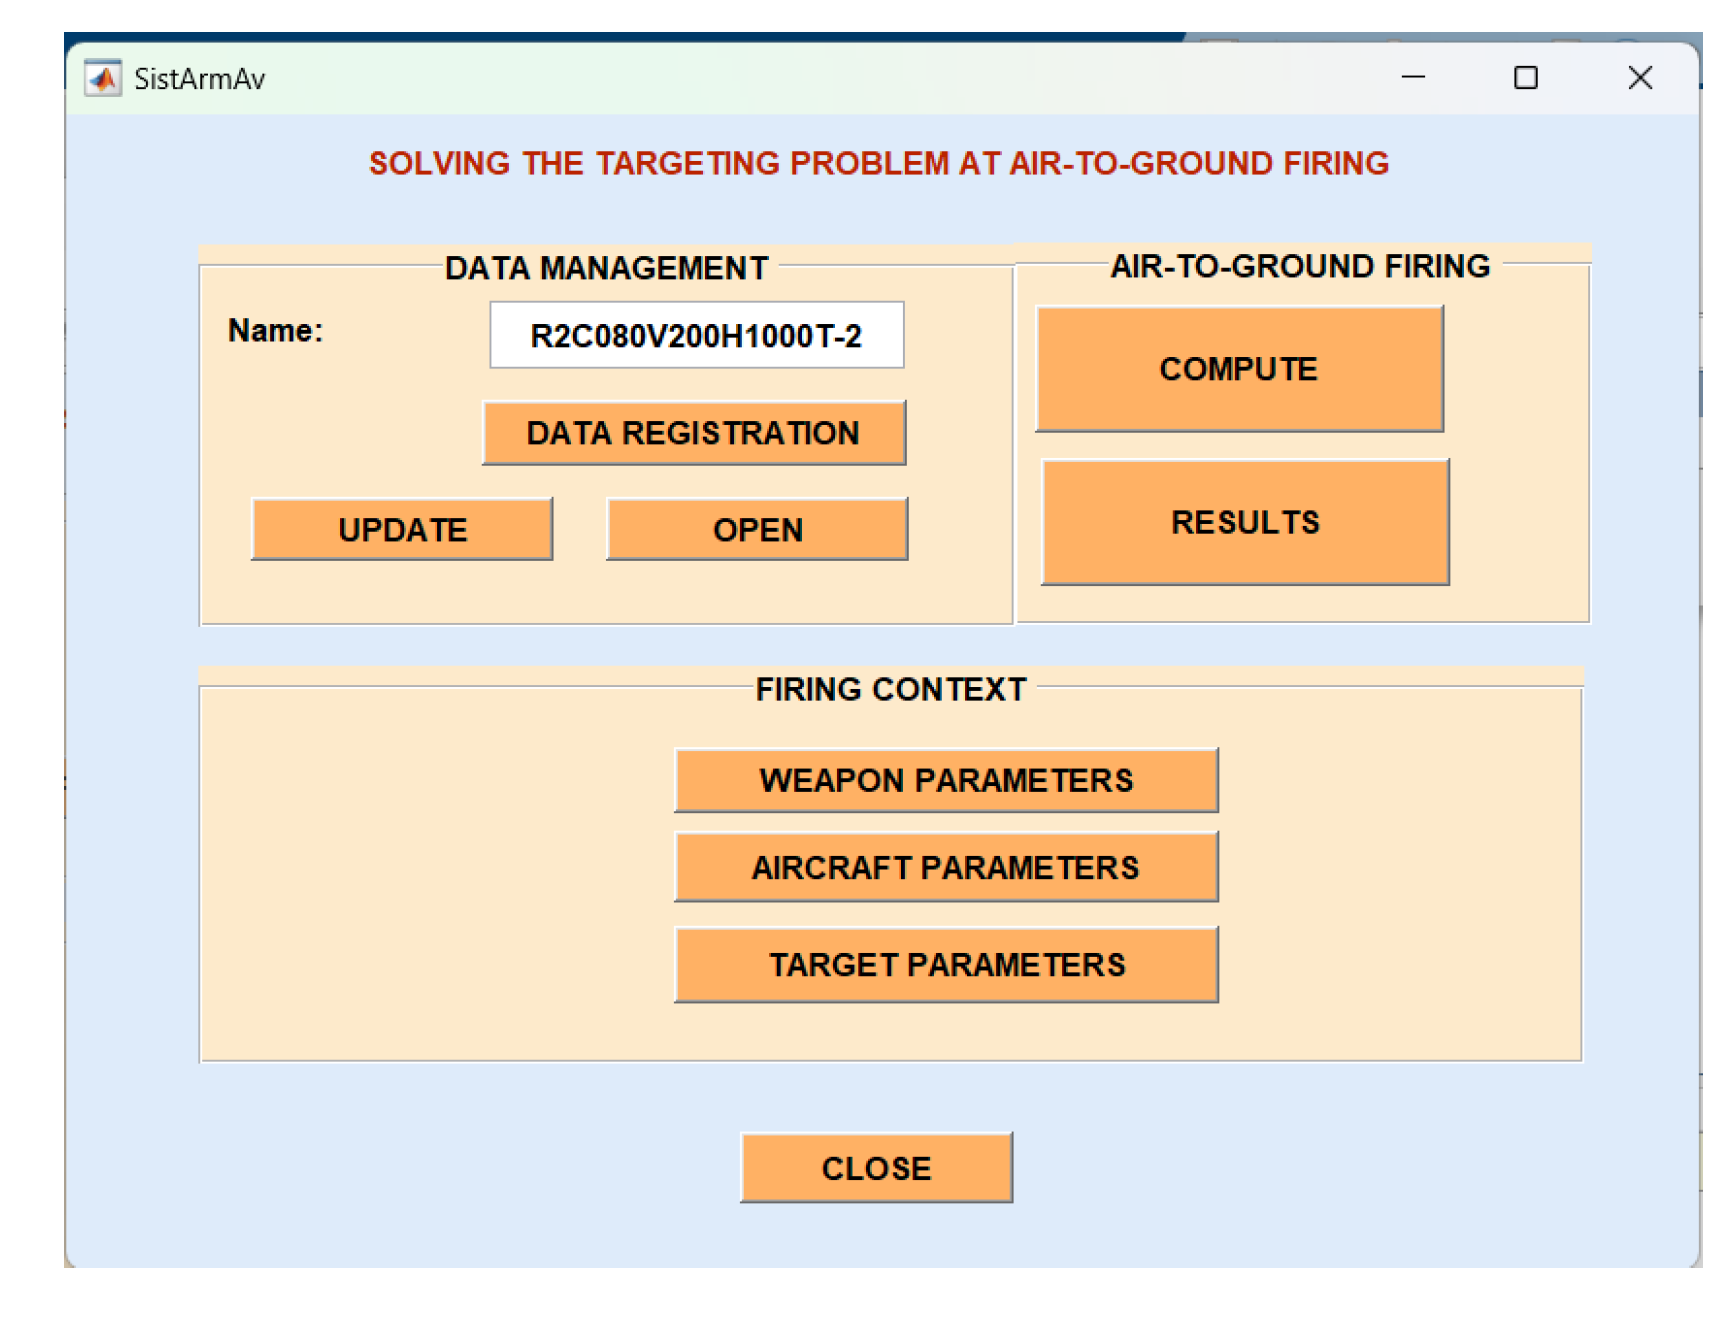
Task: Minimize the SistArmAv window
Action: click(1412, 77)
